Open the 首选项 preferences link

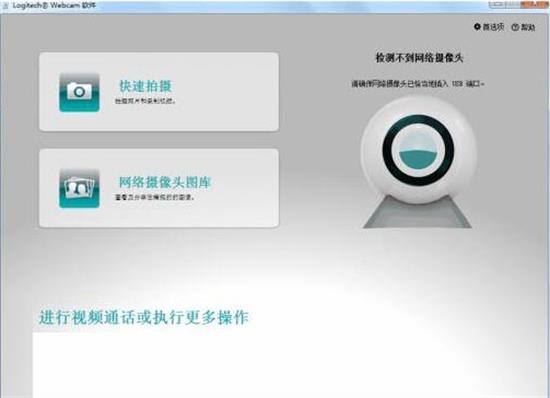click(x=493, y=27)
